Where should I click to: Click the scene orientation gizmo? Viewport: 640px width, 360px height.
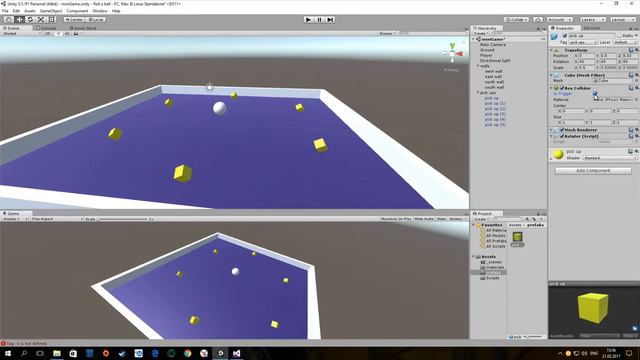click(453, 54)
